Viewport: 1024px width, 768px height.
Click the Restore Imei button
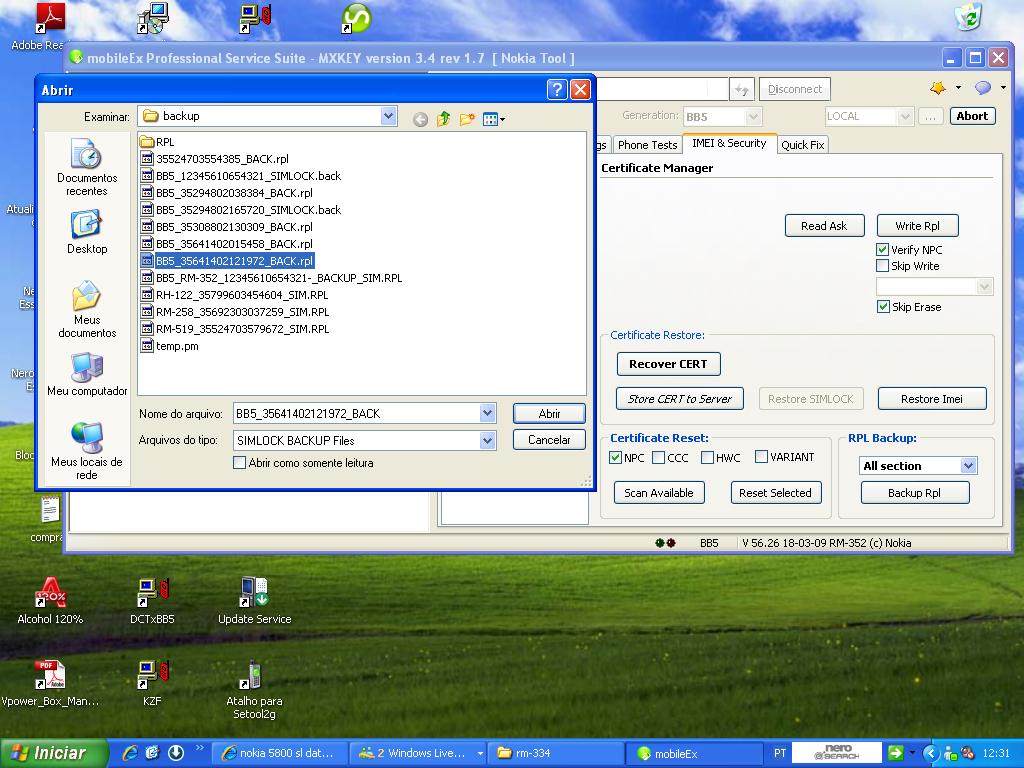tap(932, 398)
